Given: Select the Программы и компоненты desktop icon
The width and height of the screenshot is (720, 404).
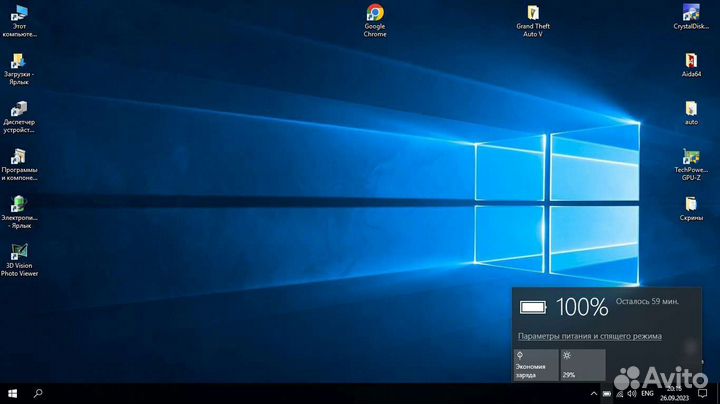Looking at the screenshot, I should click(x=19, y=165).
